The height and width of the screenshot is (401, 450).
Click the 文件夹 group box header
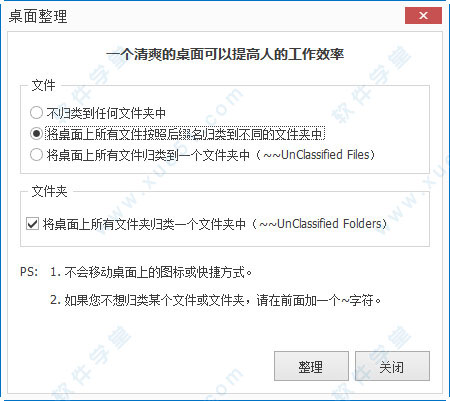(x=49, y=191)
